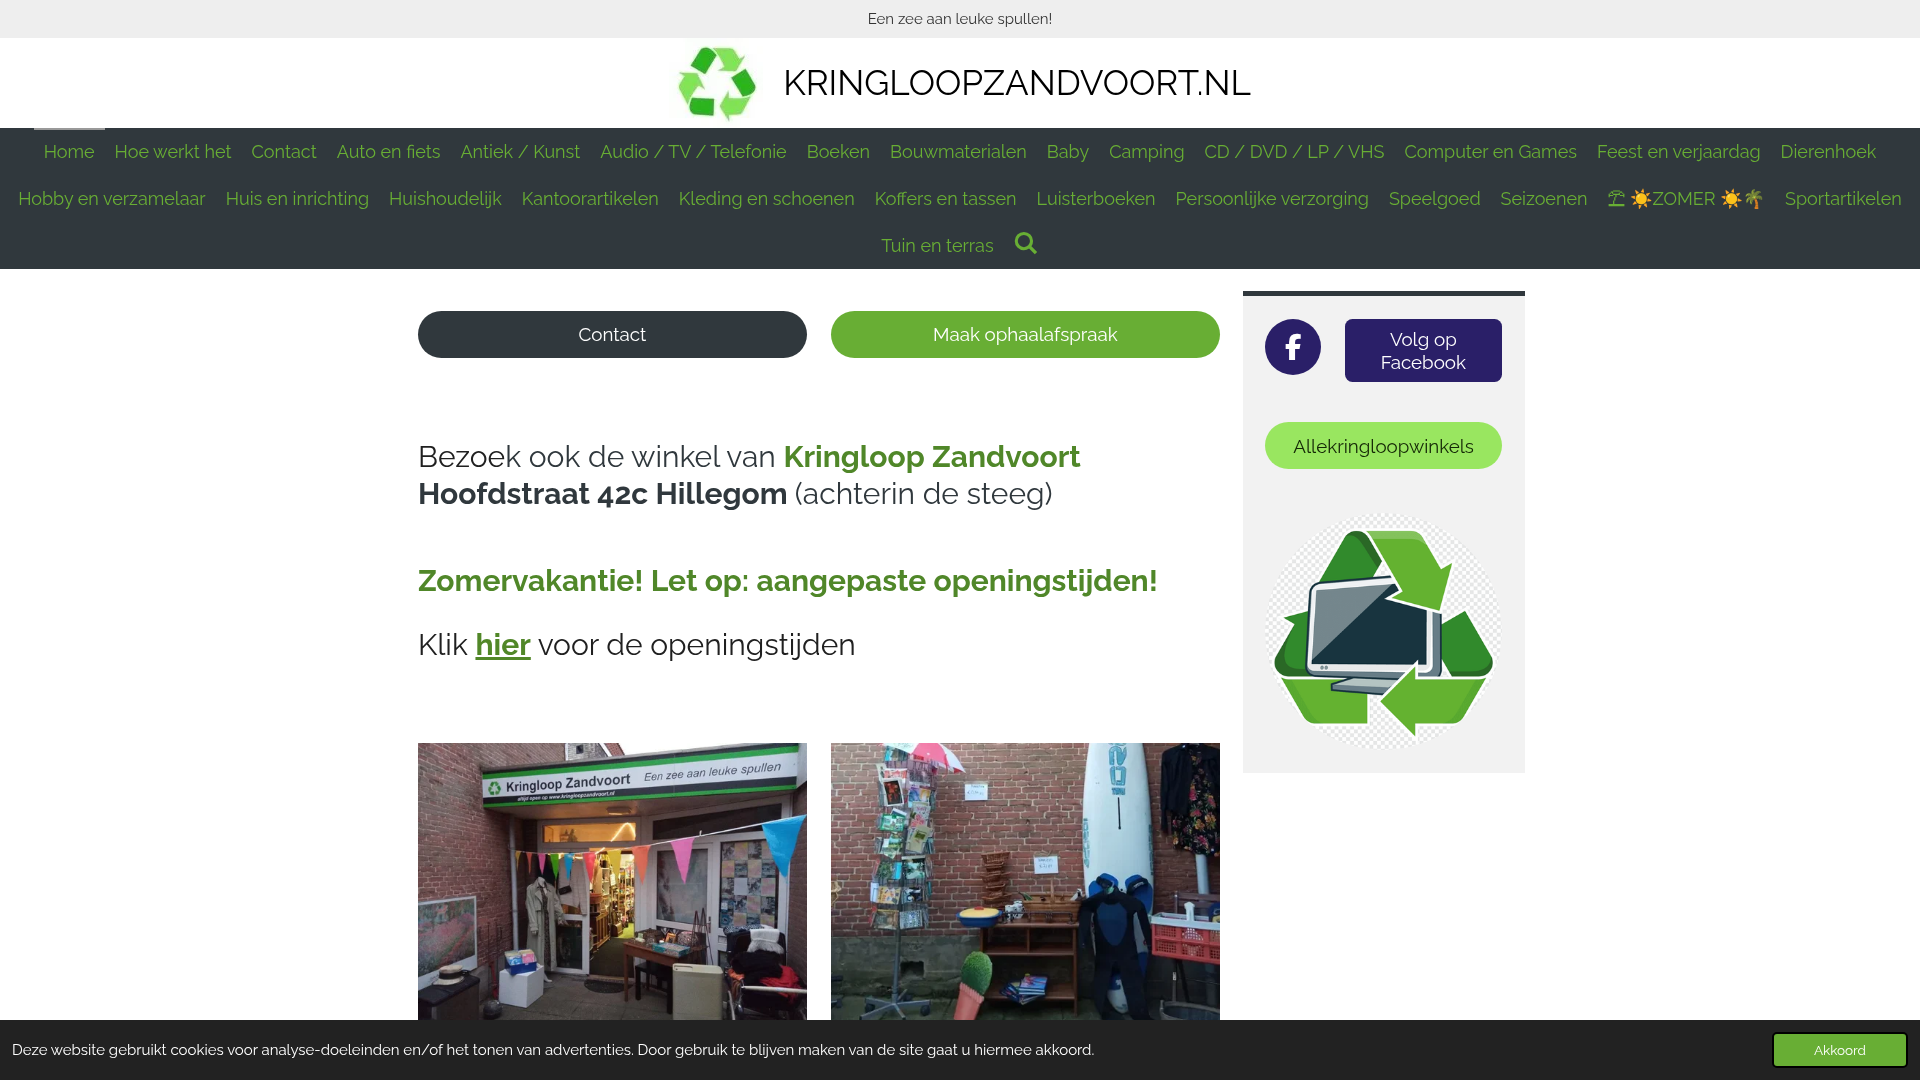Open Auto en fiets category
Screen dimensions: 1920x1080
tap(388, 152)
